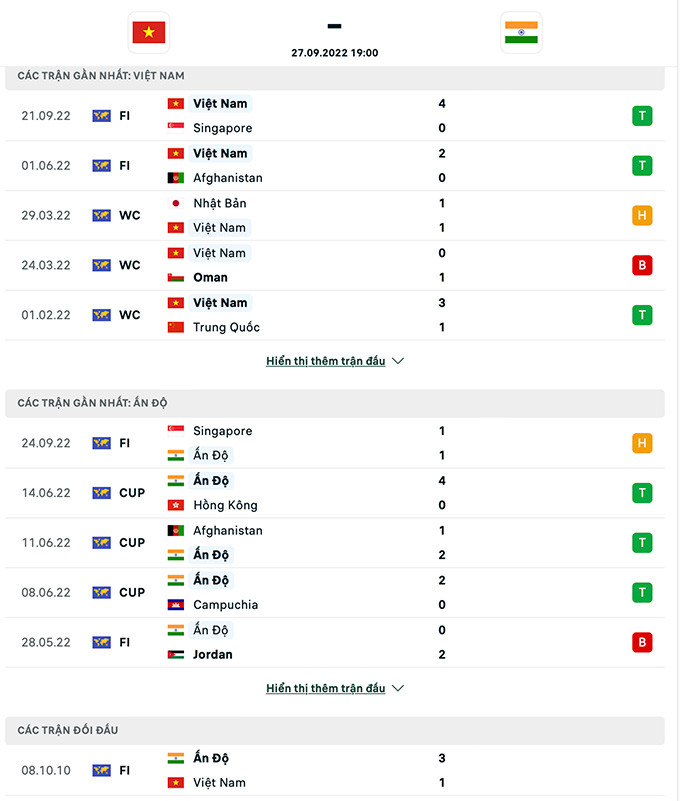Click the India flag in the header
The height and width of the screenshot is (801, 680).
point(521,32)
